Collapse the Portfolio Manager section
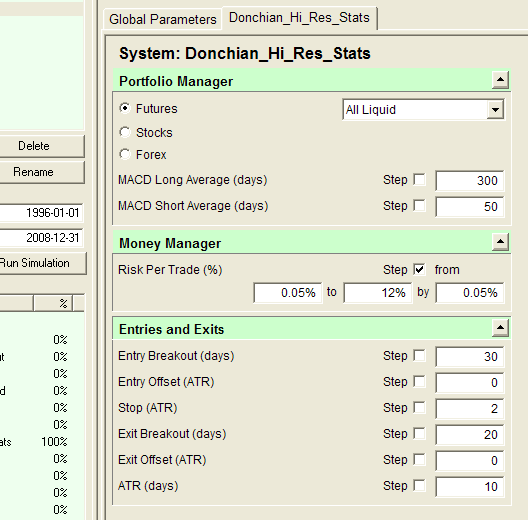 click(x=500, y=80)
